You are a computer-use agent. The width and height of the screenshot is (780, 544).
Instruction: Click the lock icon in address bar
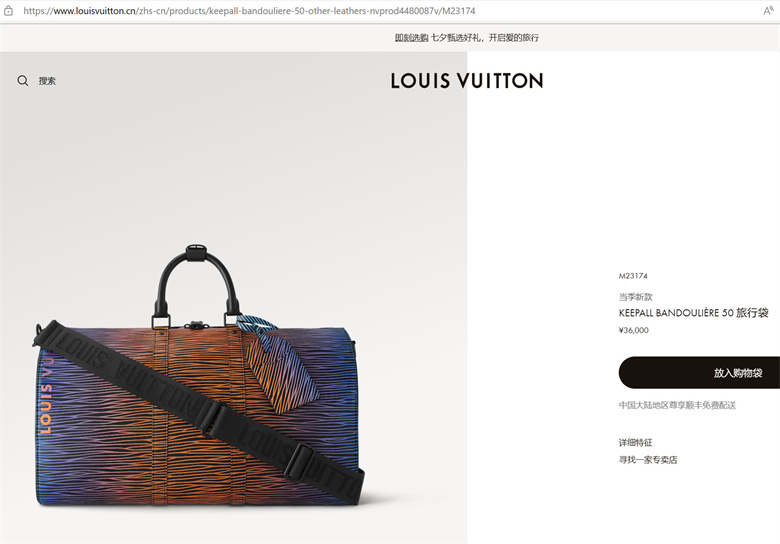pos(8,10)
